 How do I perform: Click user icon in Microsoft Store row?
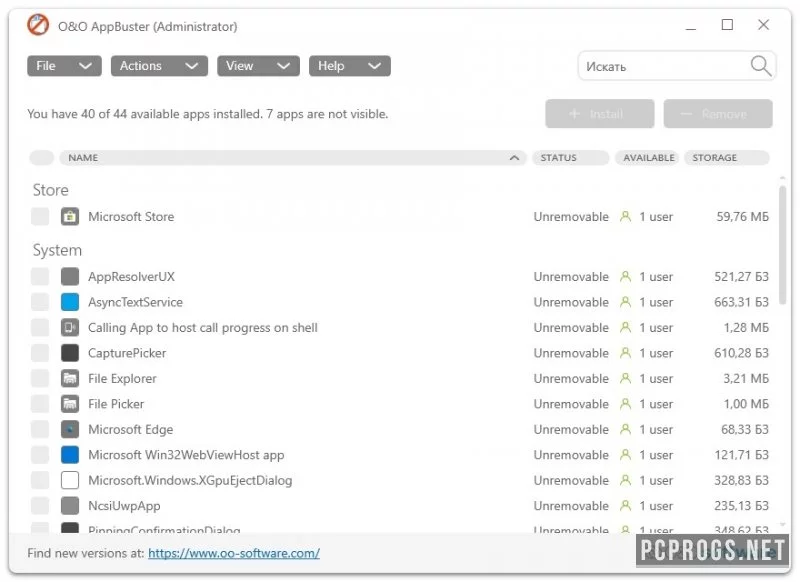pyautogui.click(x=625, y=217)
